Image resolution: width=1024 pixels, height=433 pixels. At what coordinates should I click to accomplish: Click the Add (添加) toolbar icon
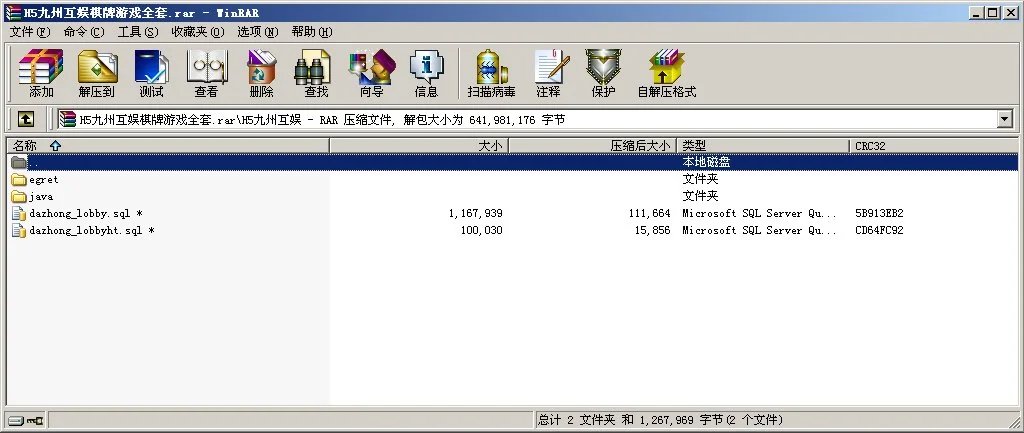click(41, 73)
